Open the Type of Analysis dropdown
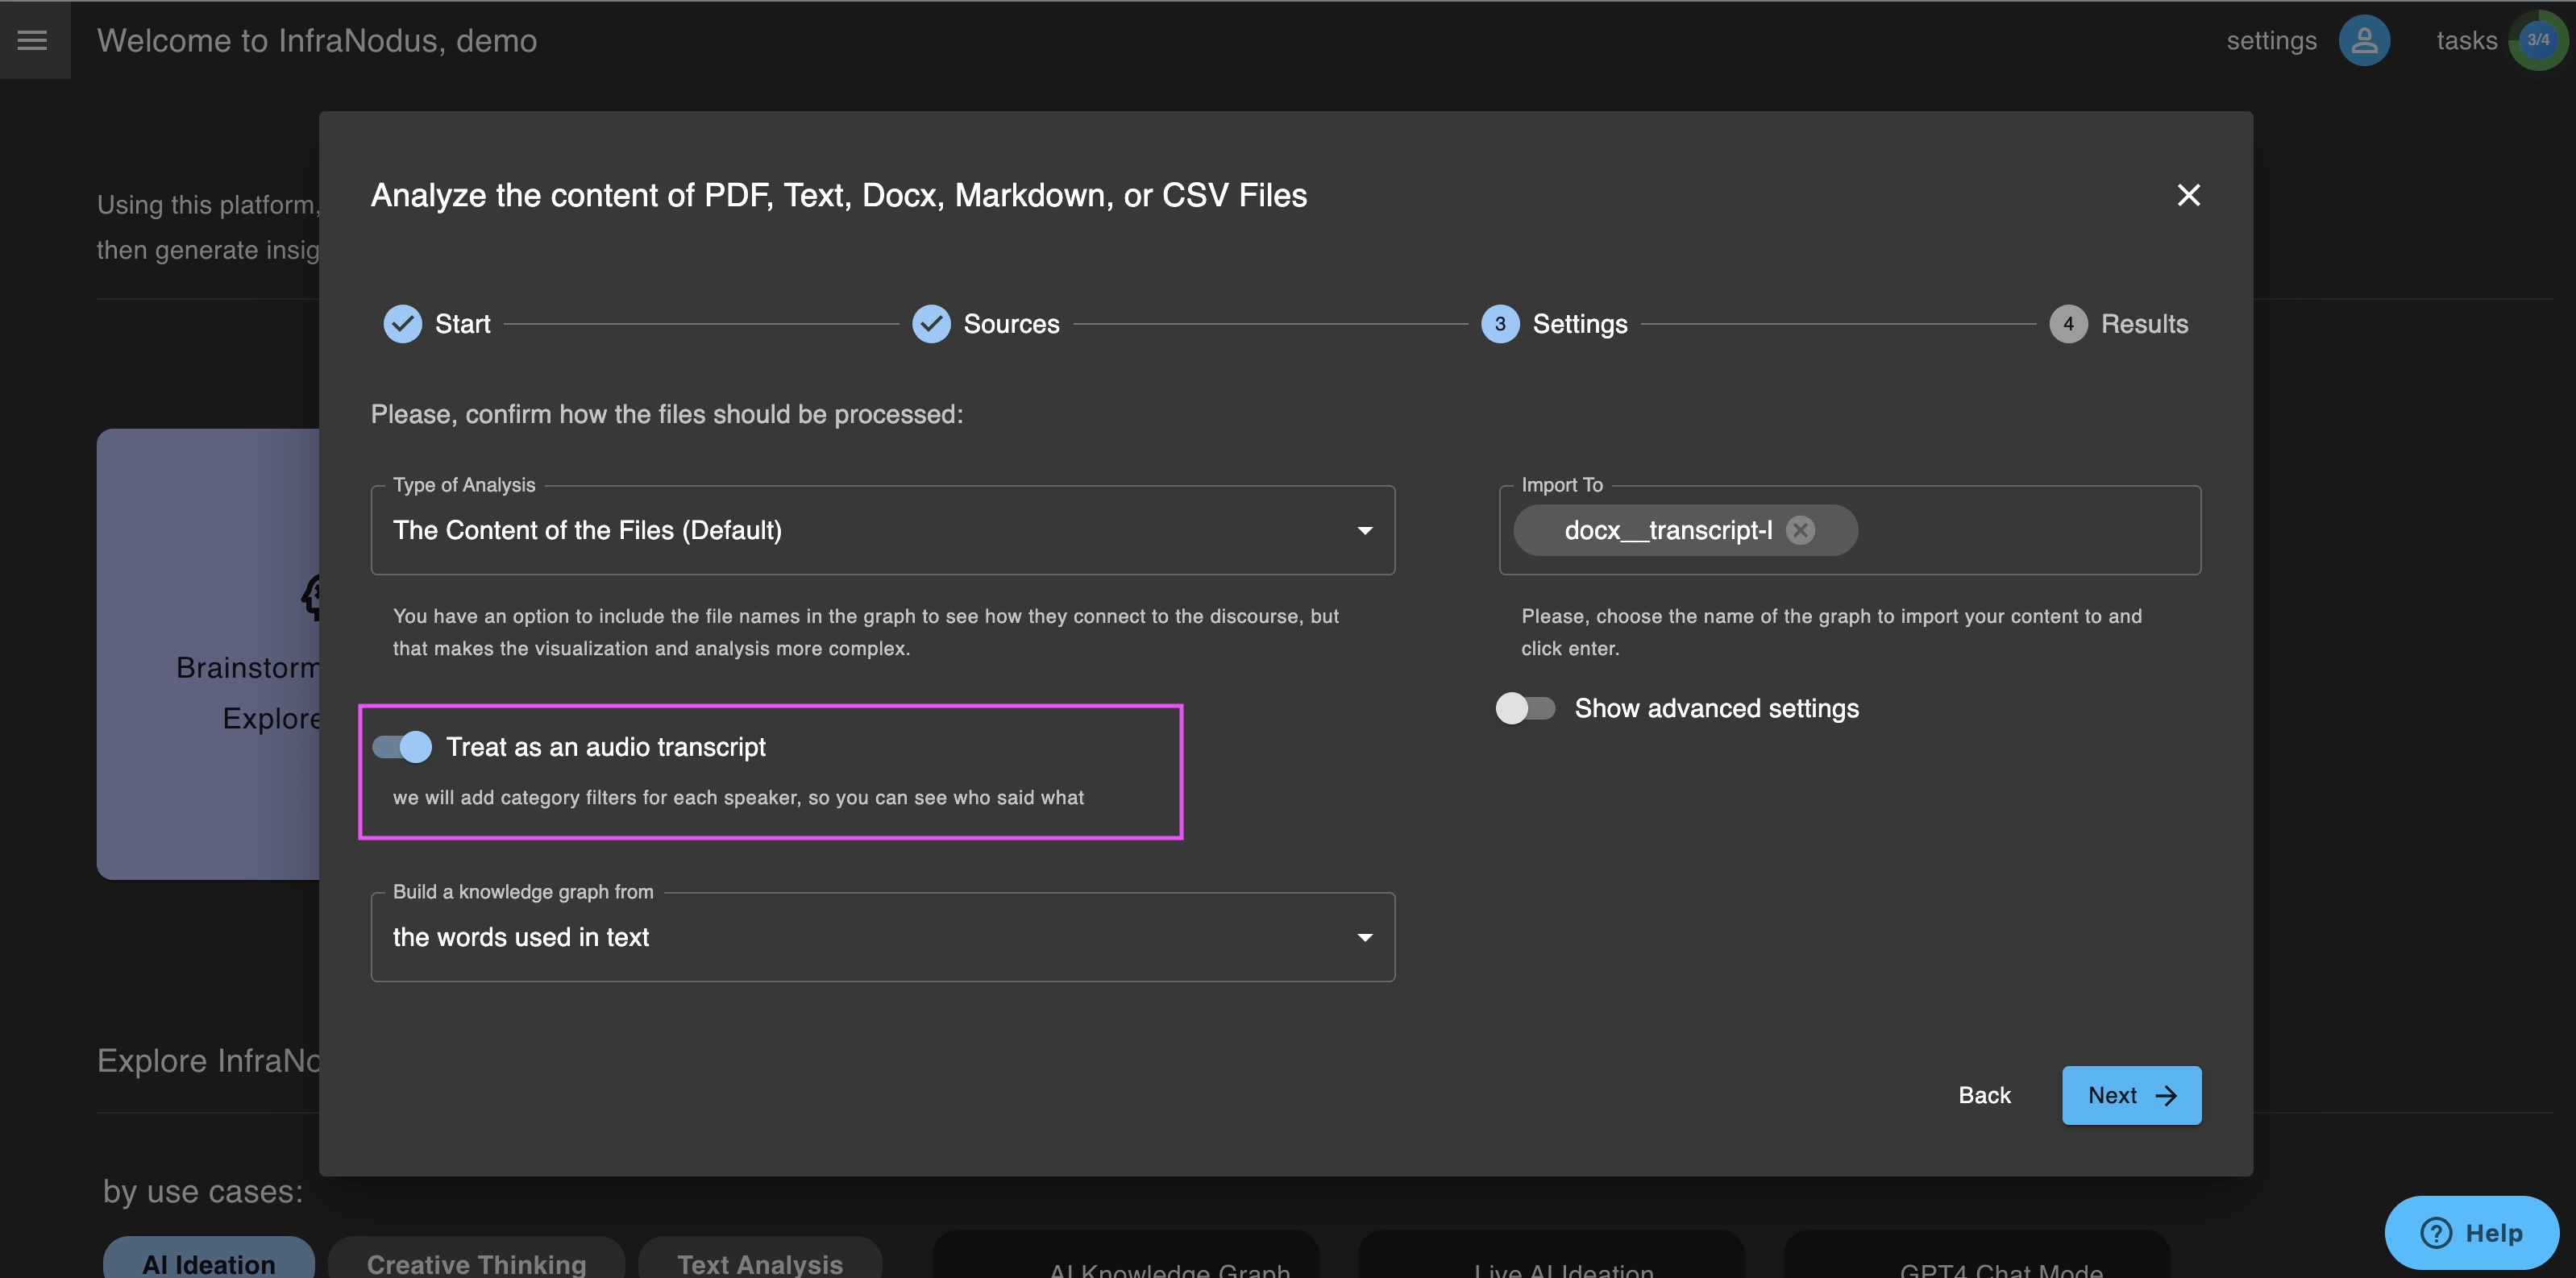This screenshot has height=1278, width=2576. click(882, 530)
